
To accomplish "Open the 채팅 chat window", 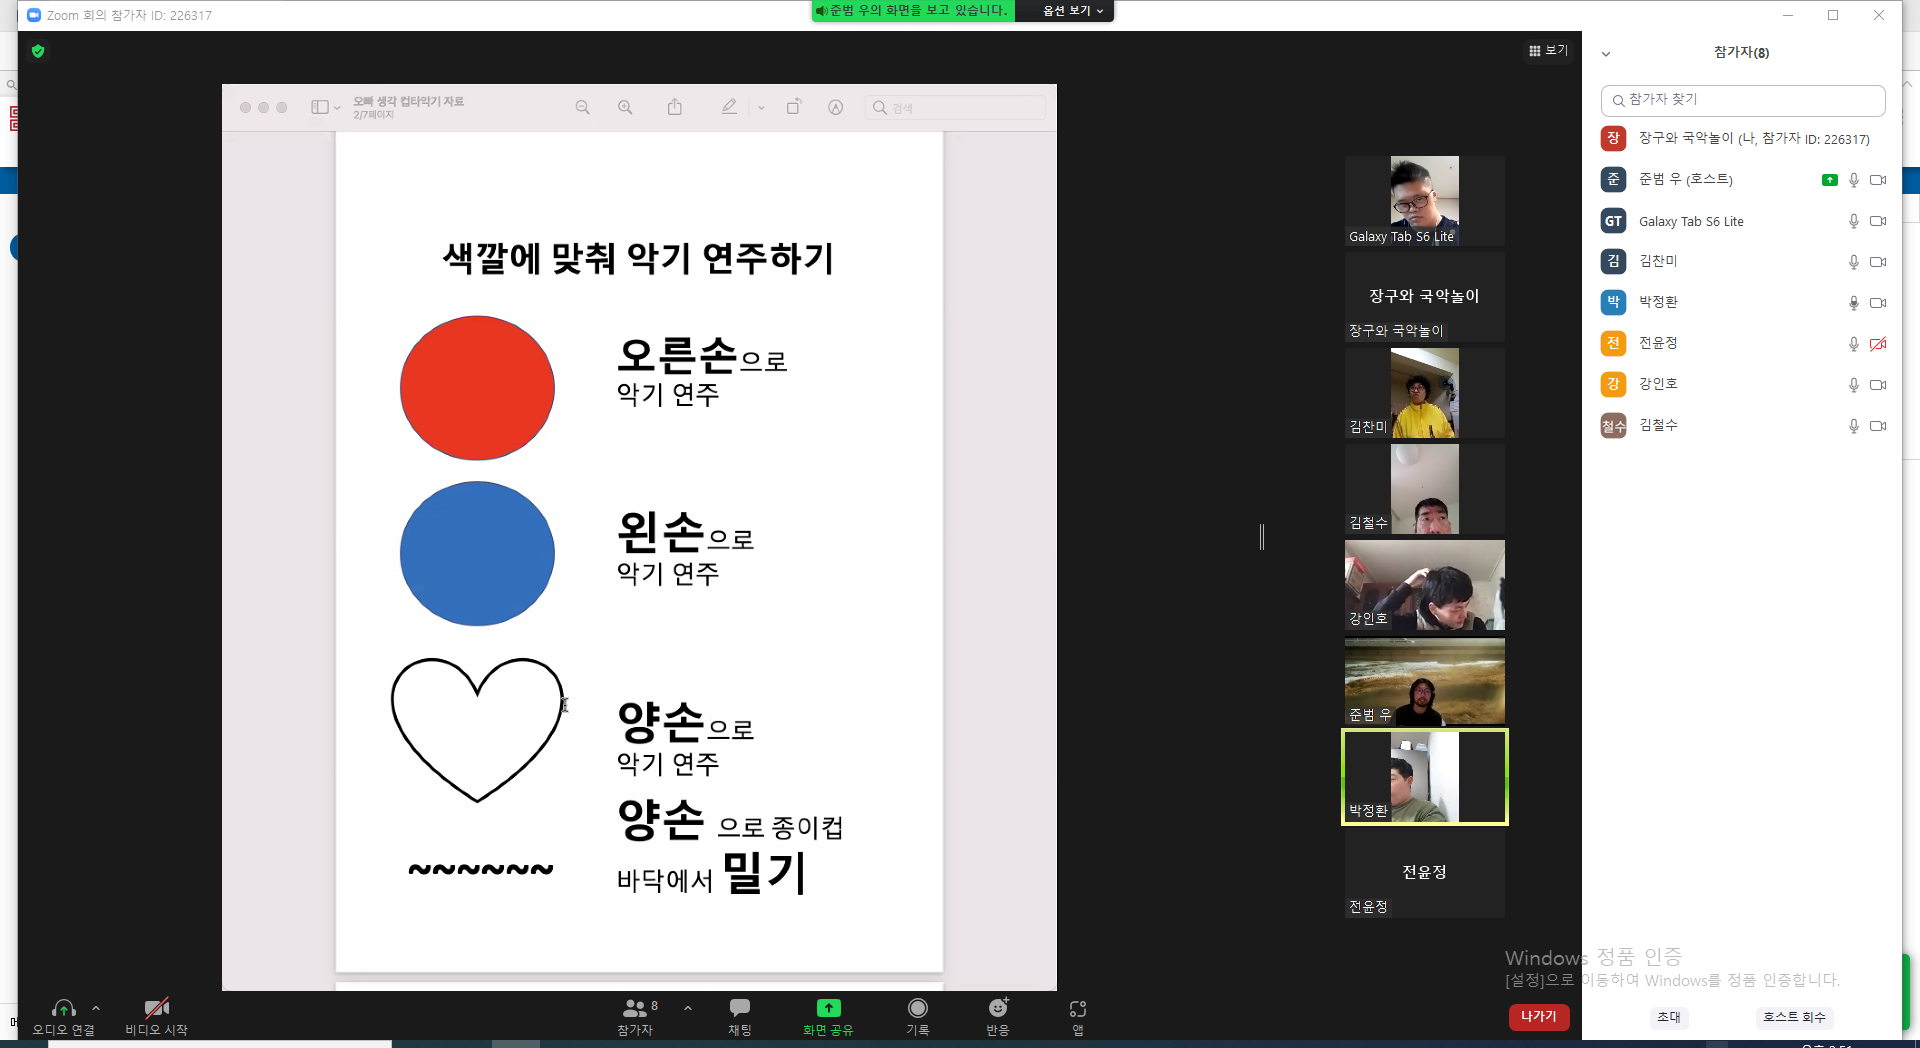I will 740,1016.
